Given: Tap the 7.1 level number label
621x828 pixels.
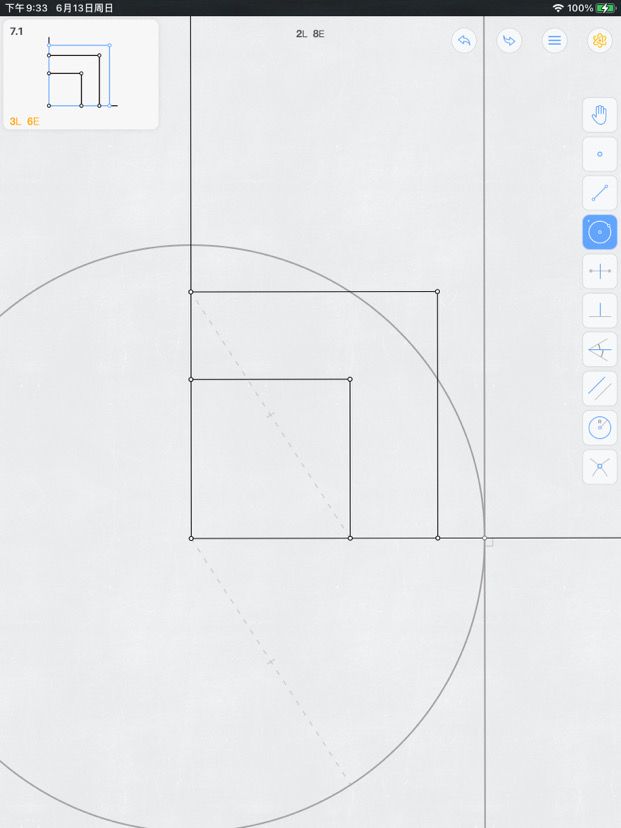Looking at the screenshot, I should [16, 31].
